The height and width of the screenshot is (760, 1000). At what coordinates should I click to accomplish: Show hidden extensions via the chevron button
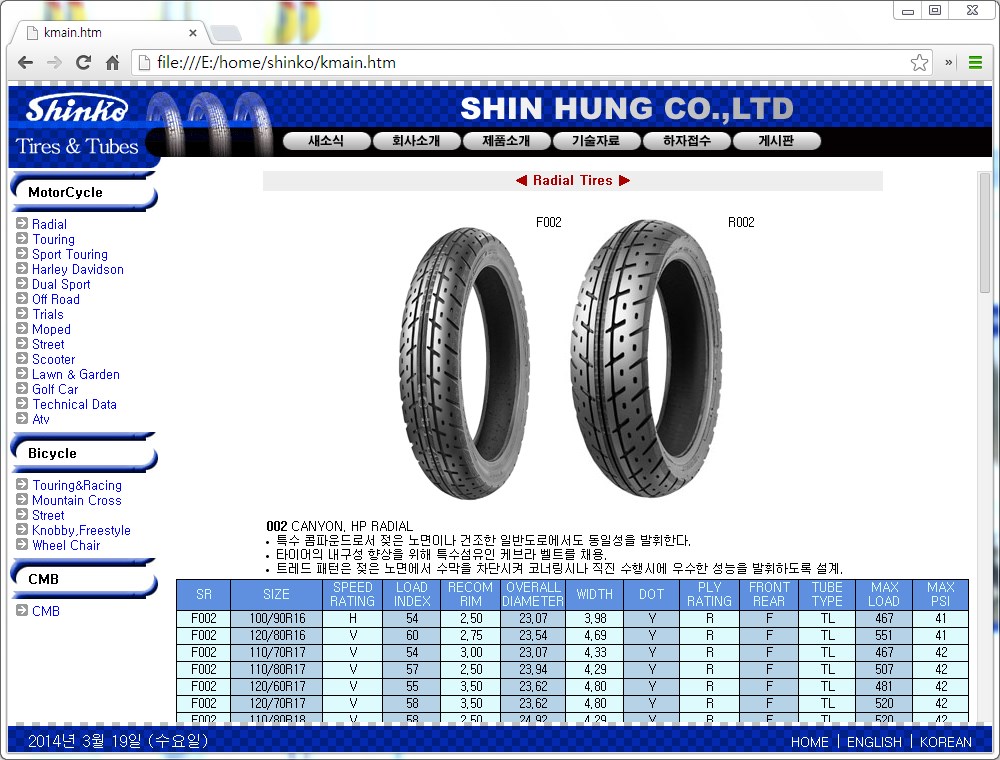pos(949,62)
